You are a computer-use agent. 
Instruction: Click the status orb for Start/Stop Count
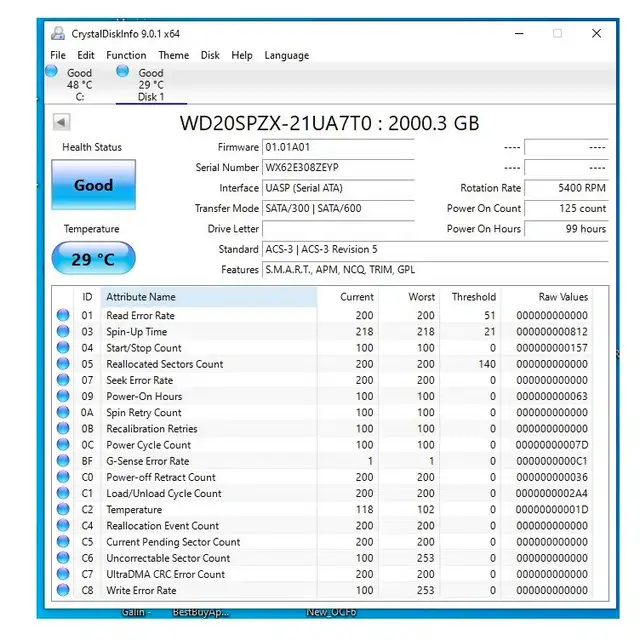(x=63, y=347)
